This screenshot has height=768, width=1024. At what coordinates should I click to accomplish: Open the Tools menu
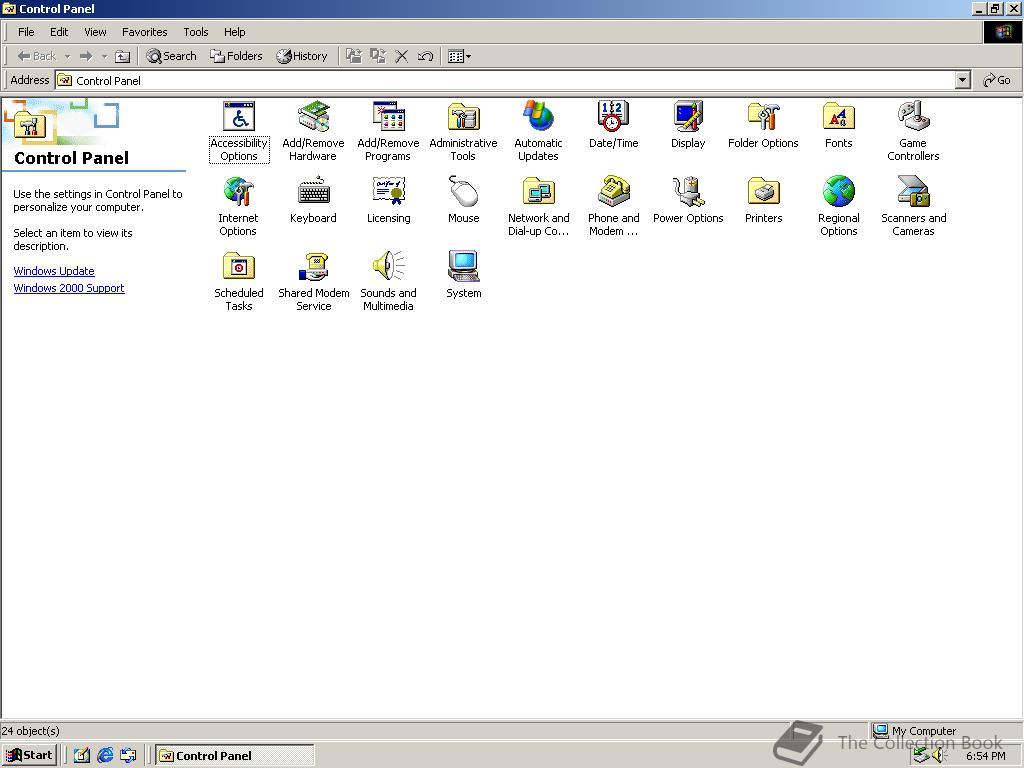click(195, 32)
